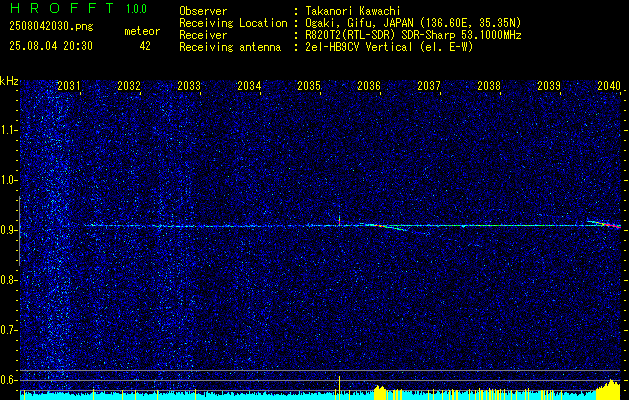
Task: Click the 2033 time axis marker
Action: tap(189, 85)
